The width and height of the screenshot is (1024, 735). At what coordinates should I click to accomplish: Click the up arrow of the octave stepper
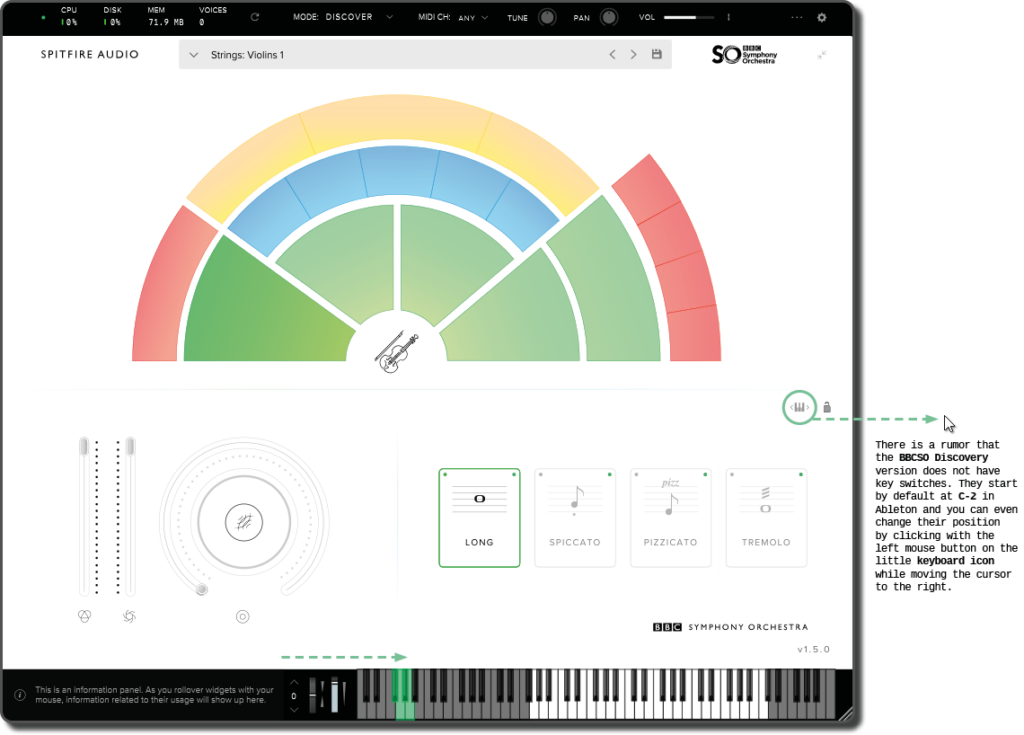click(294, 683)
